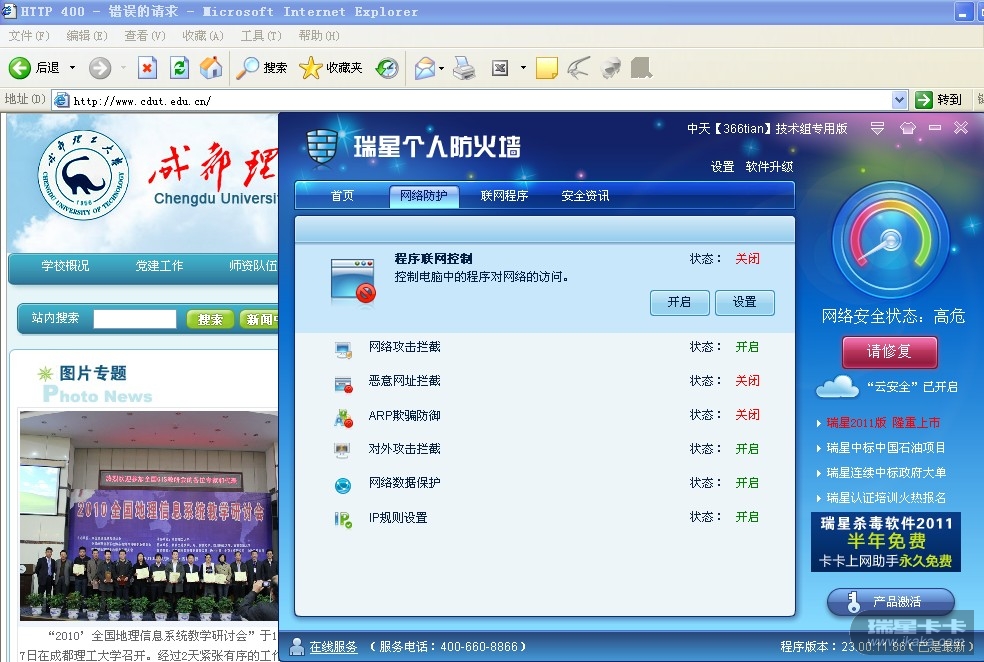Click the program network control icon
984x662 pixels.
(353, 280)
